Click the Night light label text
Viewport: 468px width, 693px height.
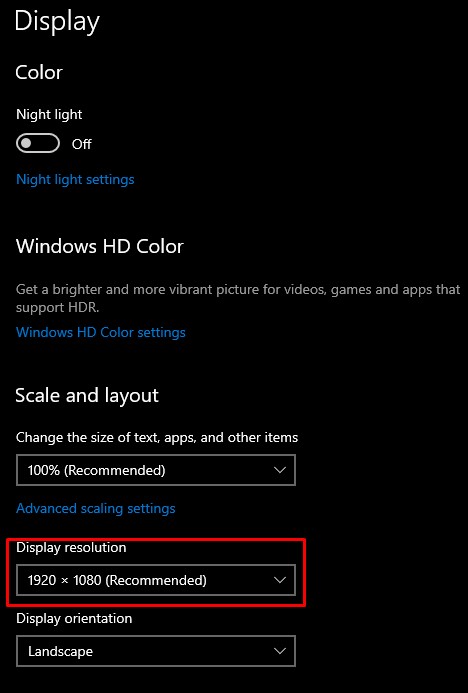(x=49, y=114)
